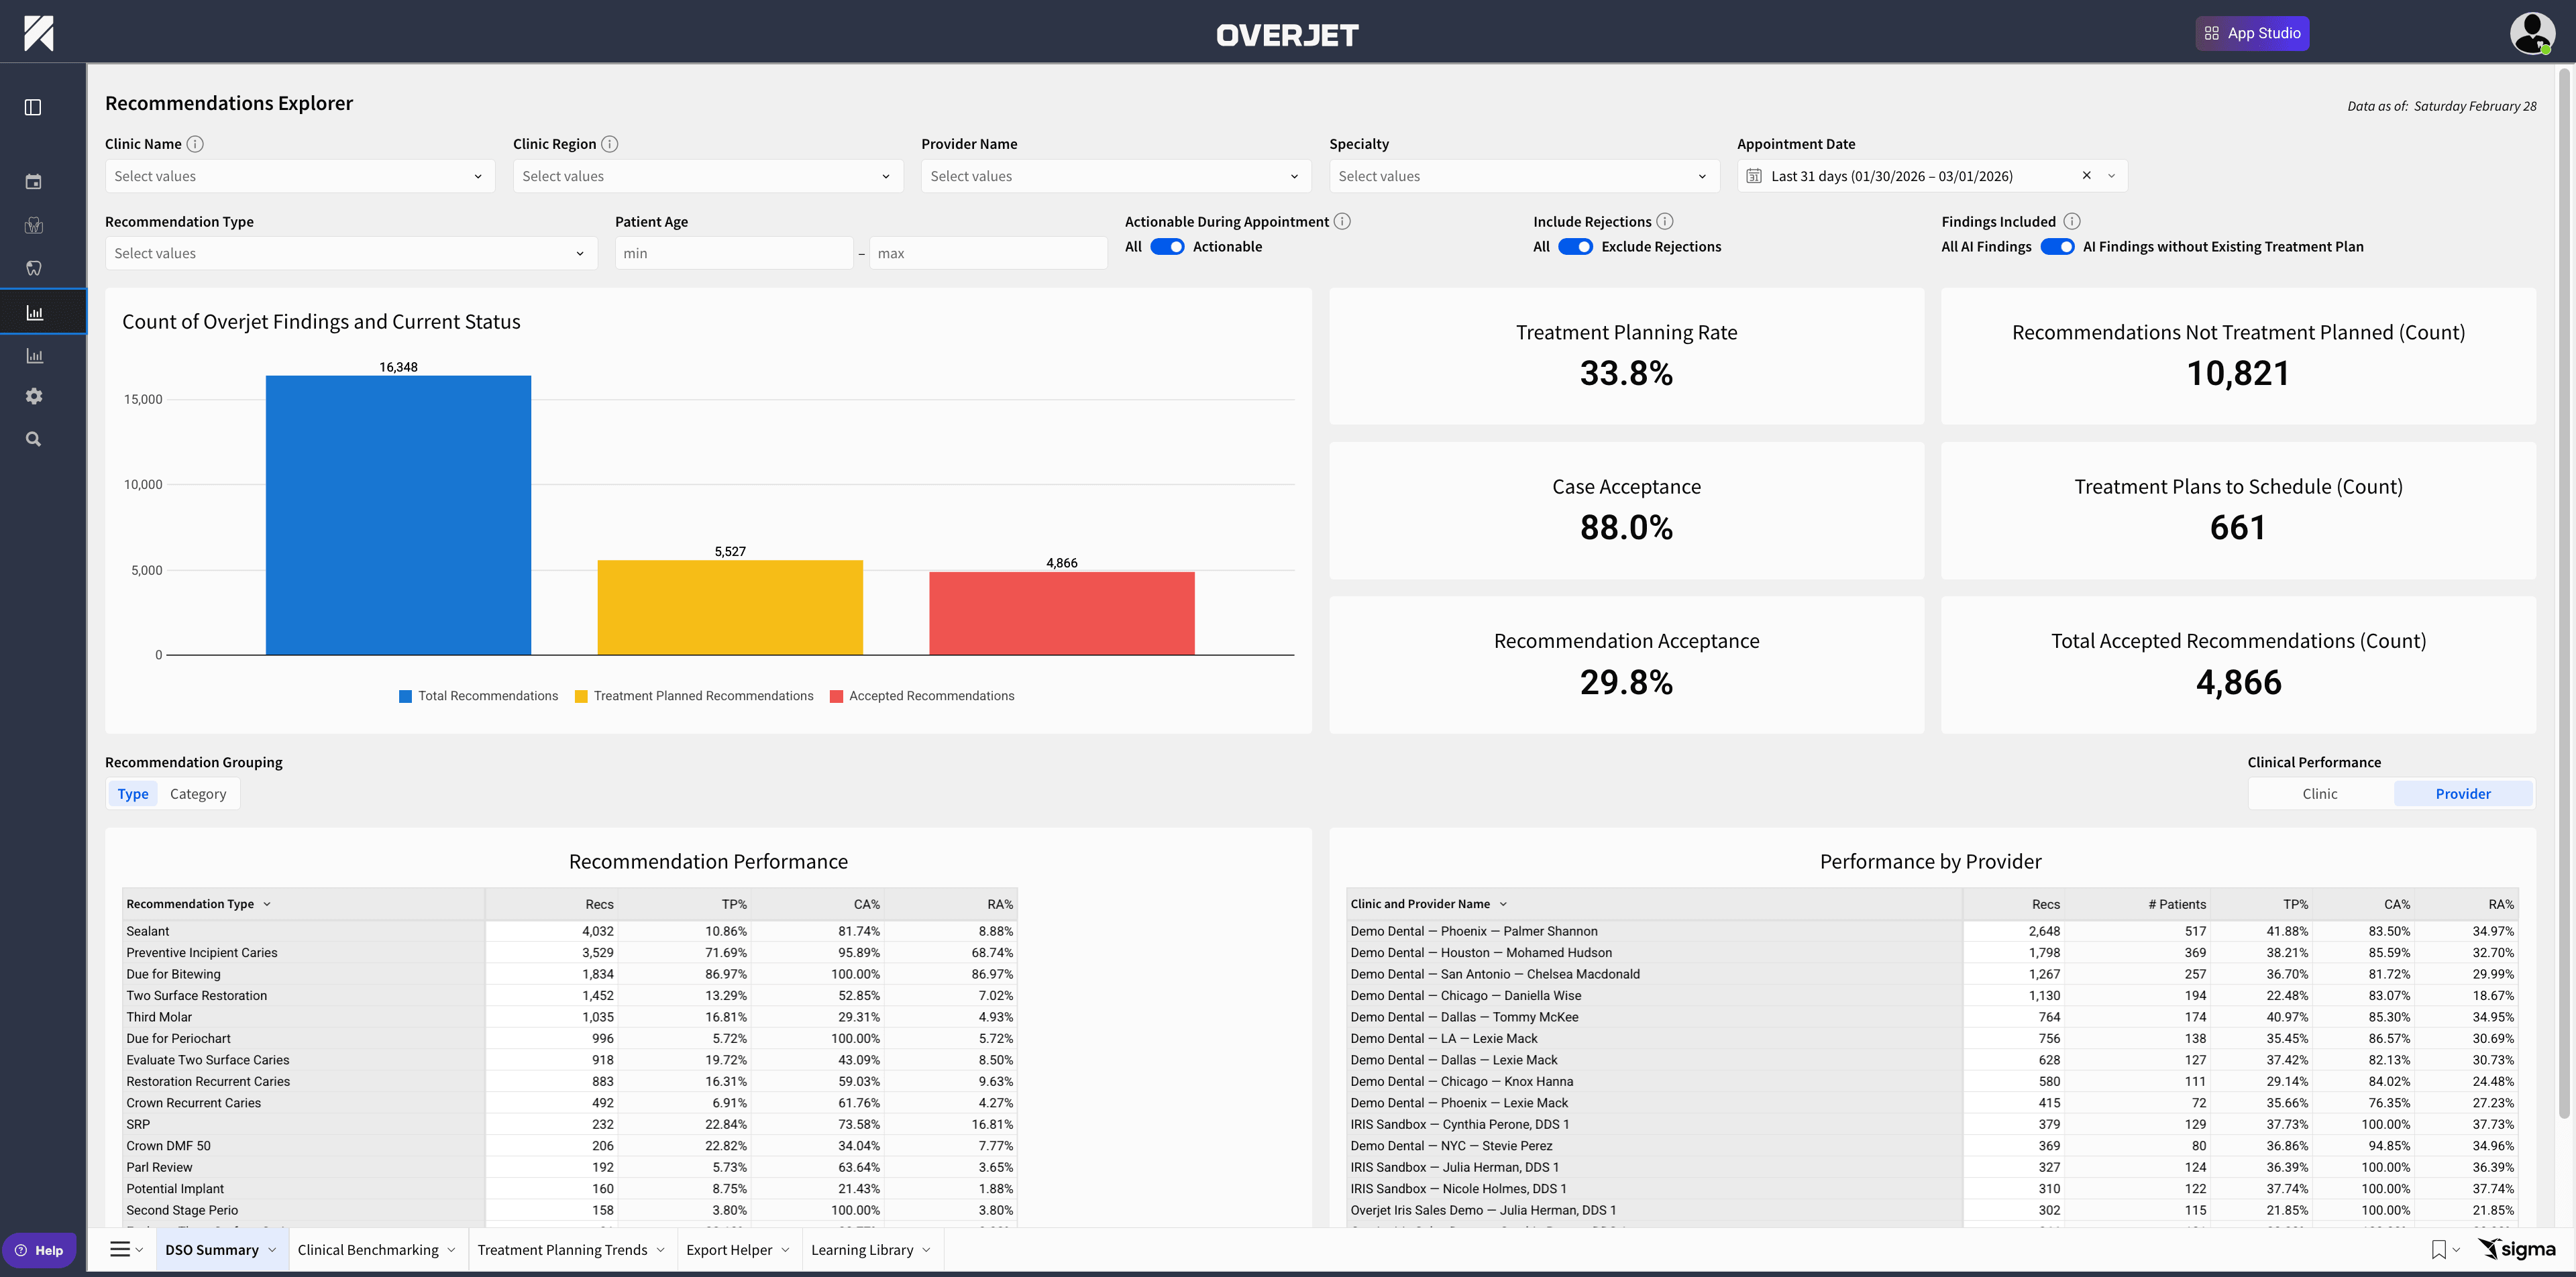Click the Patient Age min field
Viewport: 2576px width, 1277px height.
[733, 253]
